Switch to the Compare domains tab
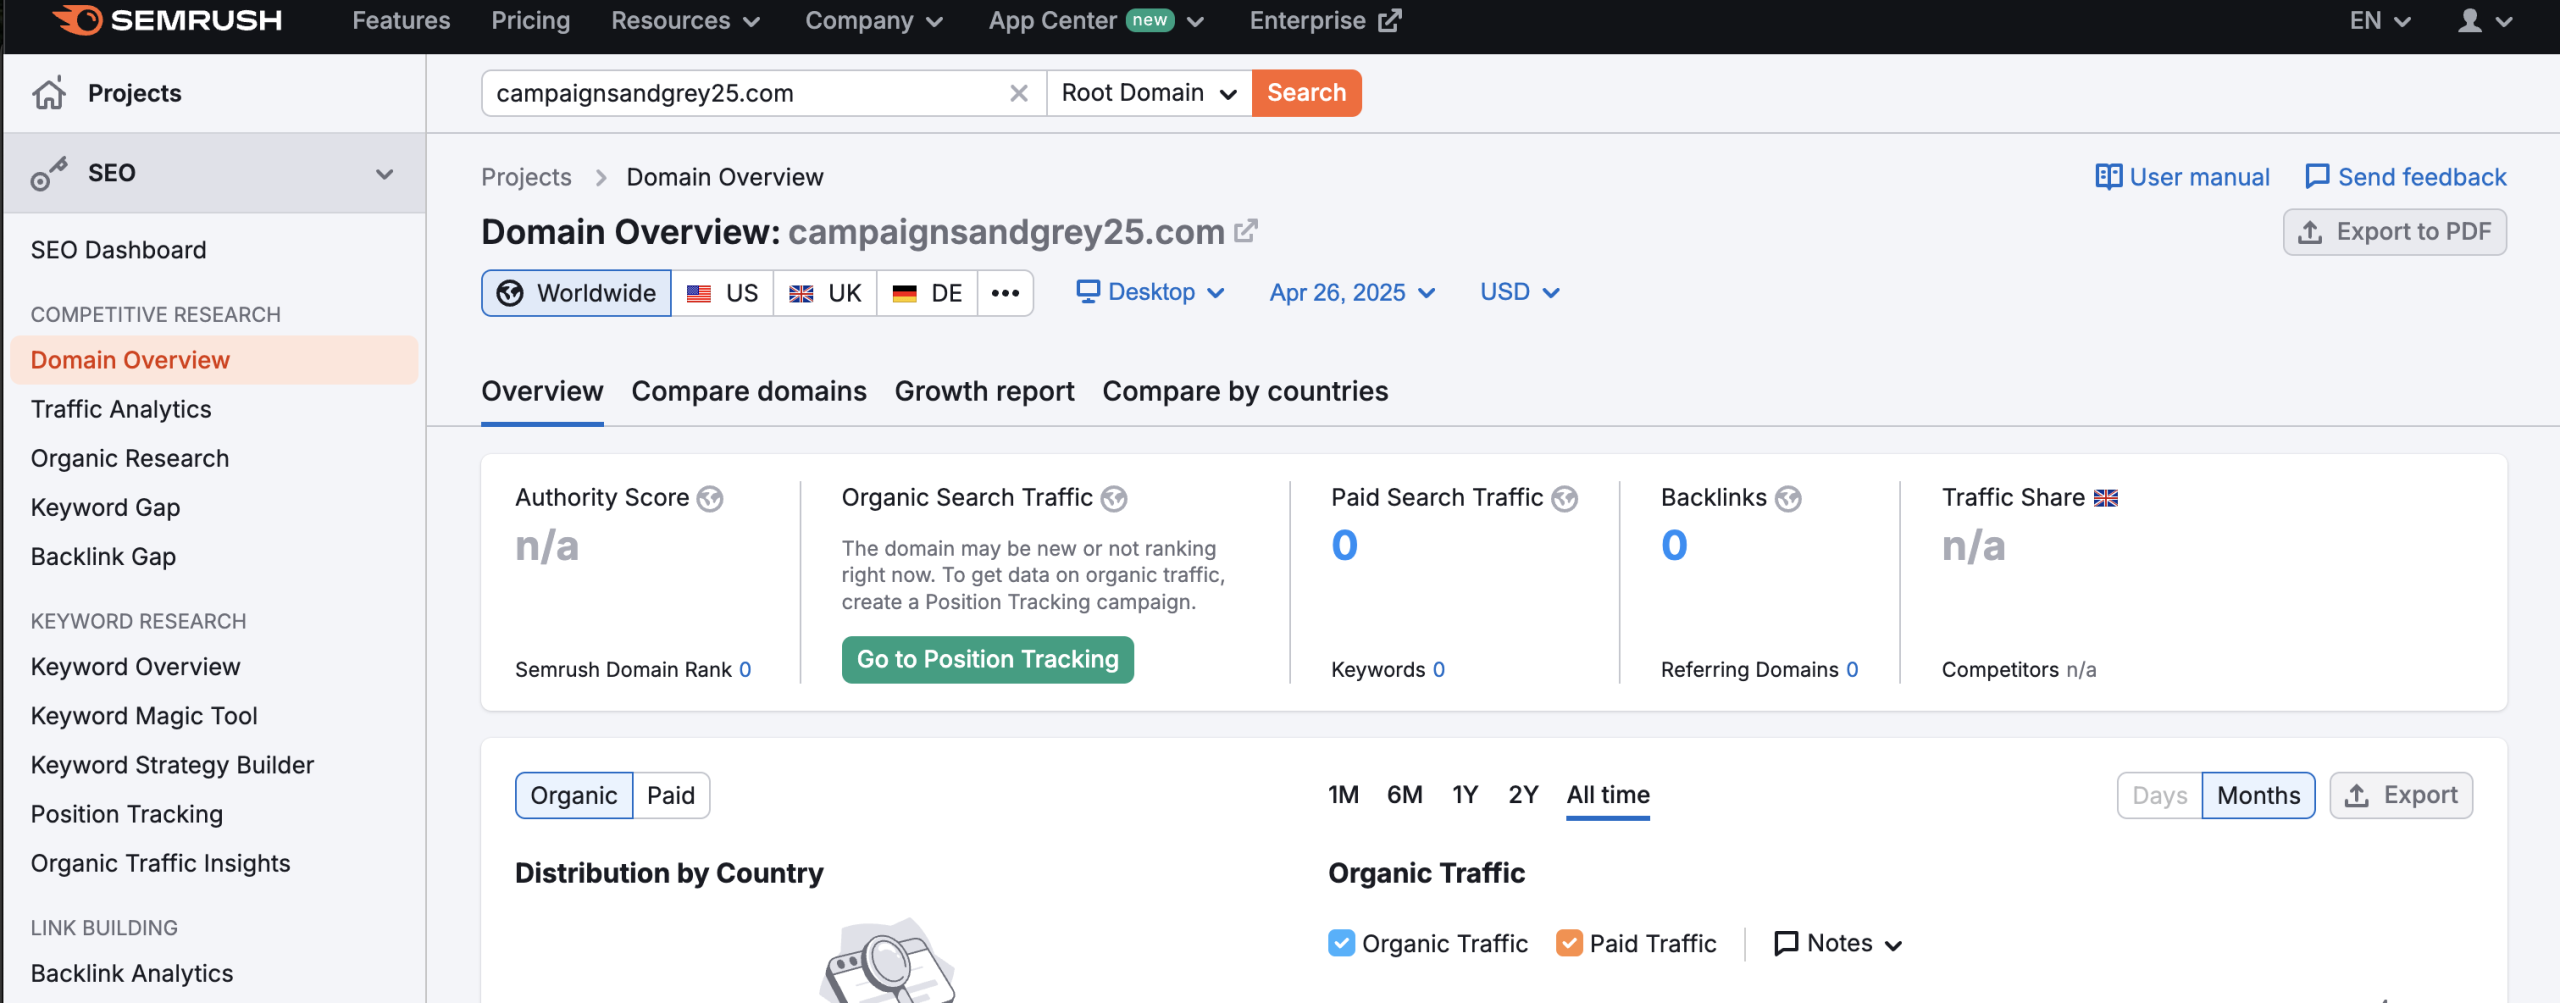Image resolution: width=2560 pixels, height=1003 pixels. click(x=748, y=391)
